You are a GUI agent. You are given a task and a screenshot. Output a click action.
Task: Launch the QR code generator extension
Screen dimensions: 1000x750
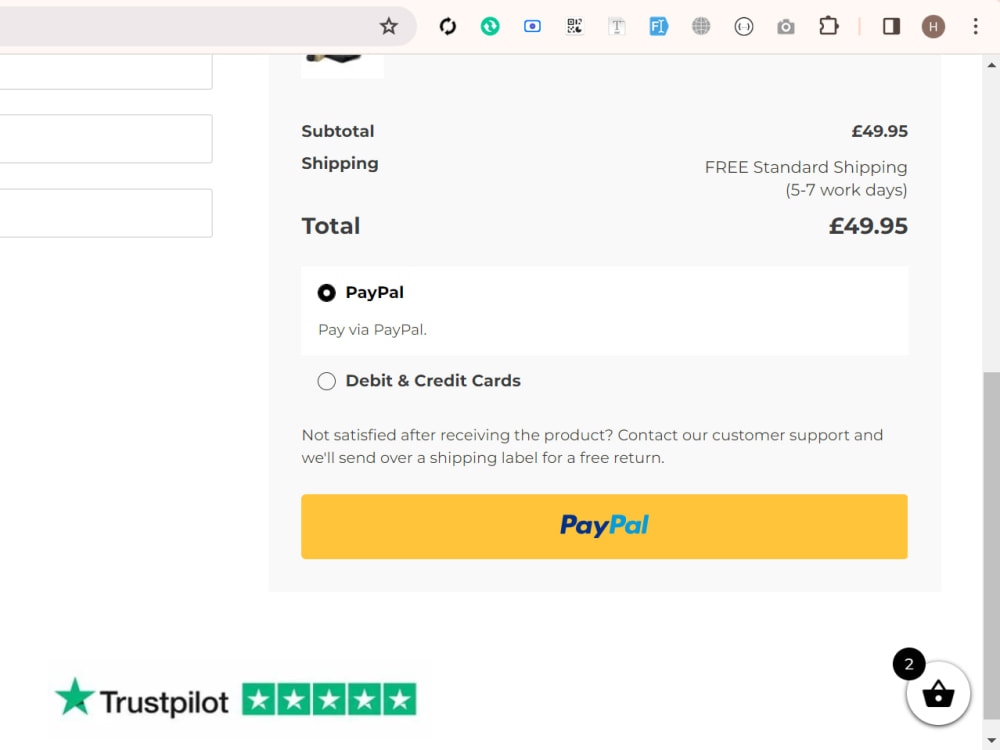(x=575, y=26)
